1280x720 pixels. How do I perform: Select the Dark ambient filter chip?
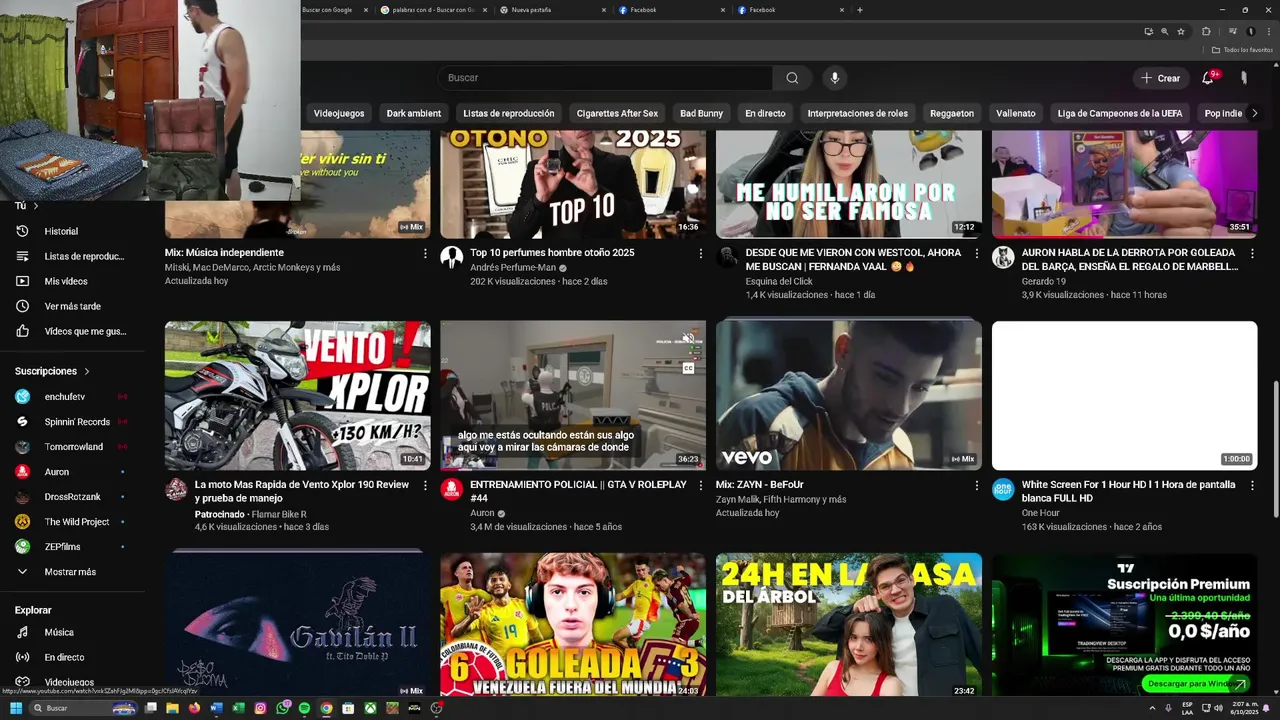point(414,113)
